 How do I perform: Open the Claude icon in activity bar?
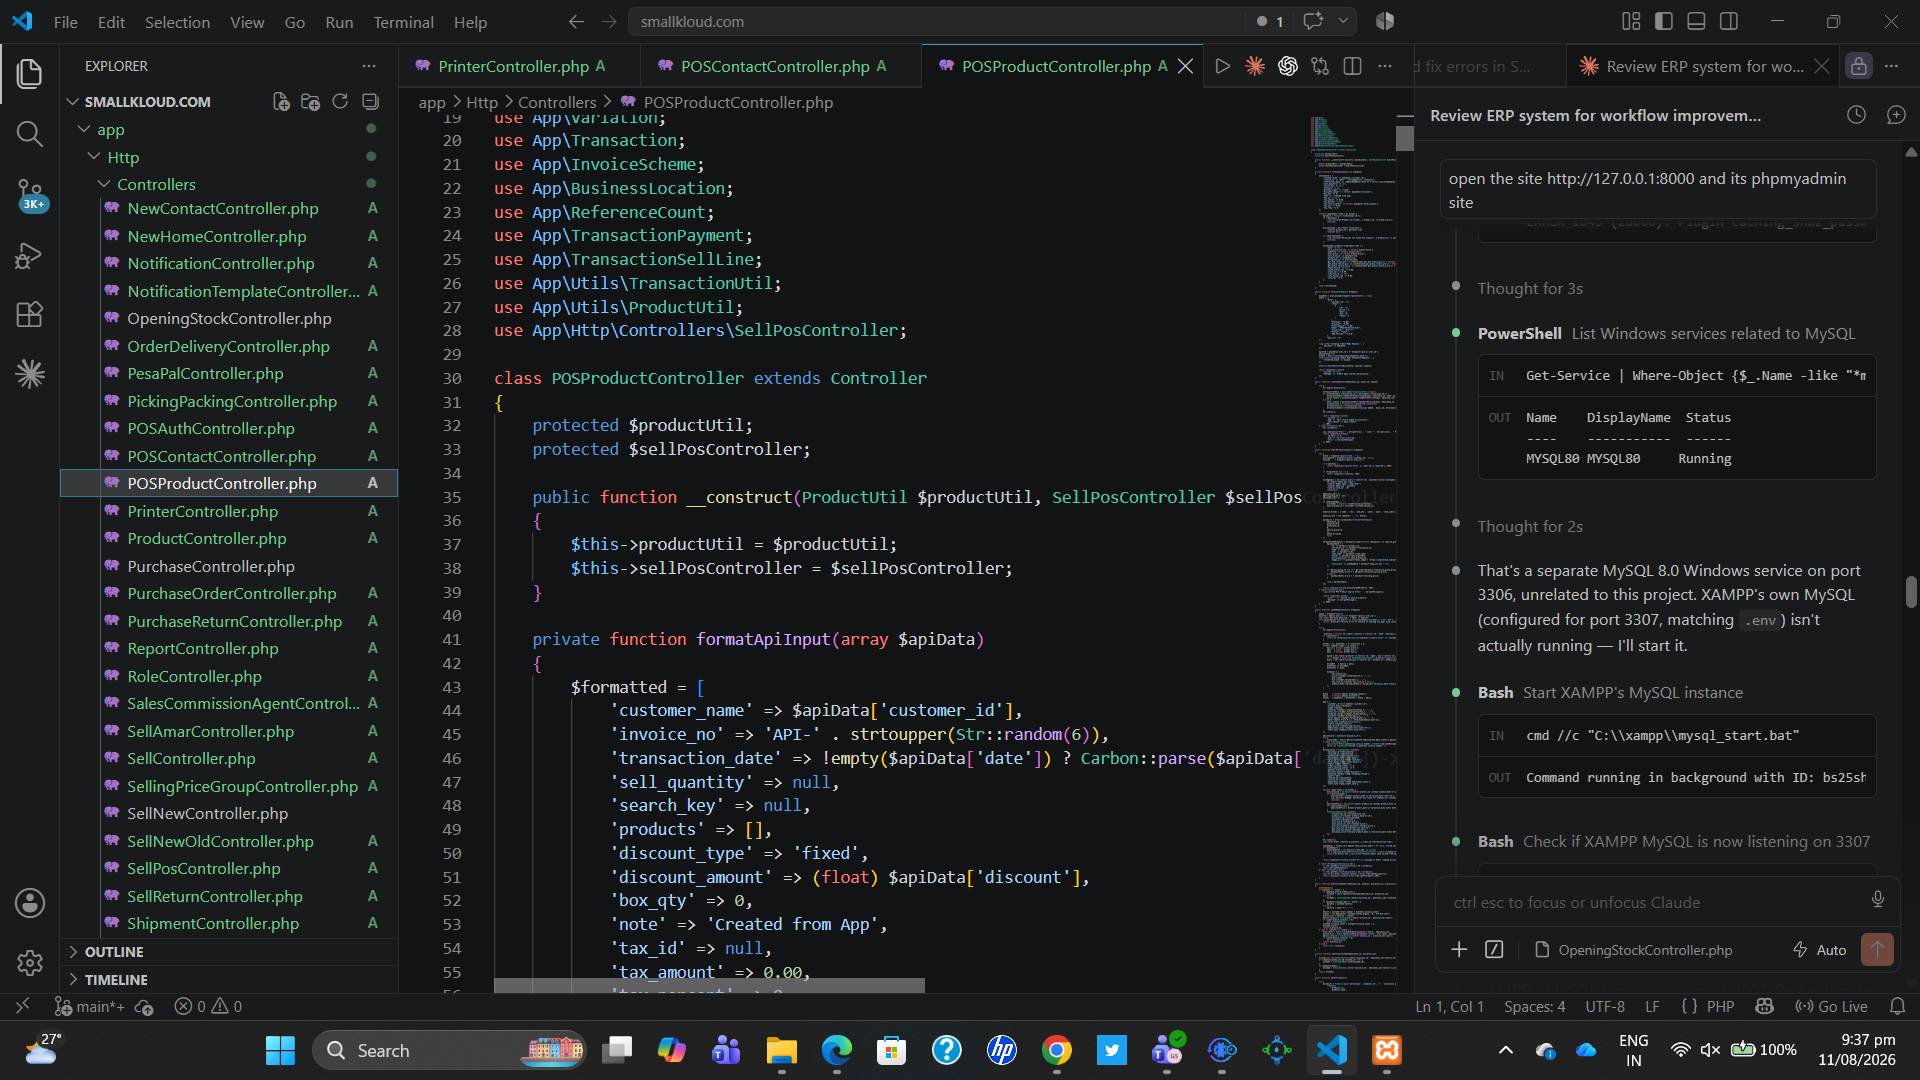[30, 374]
